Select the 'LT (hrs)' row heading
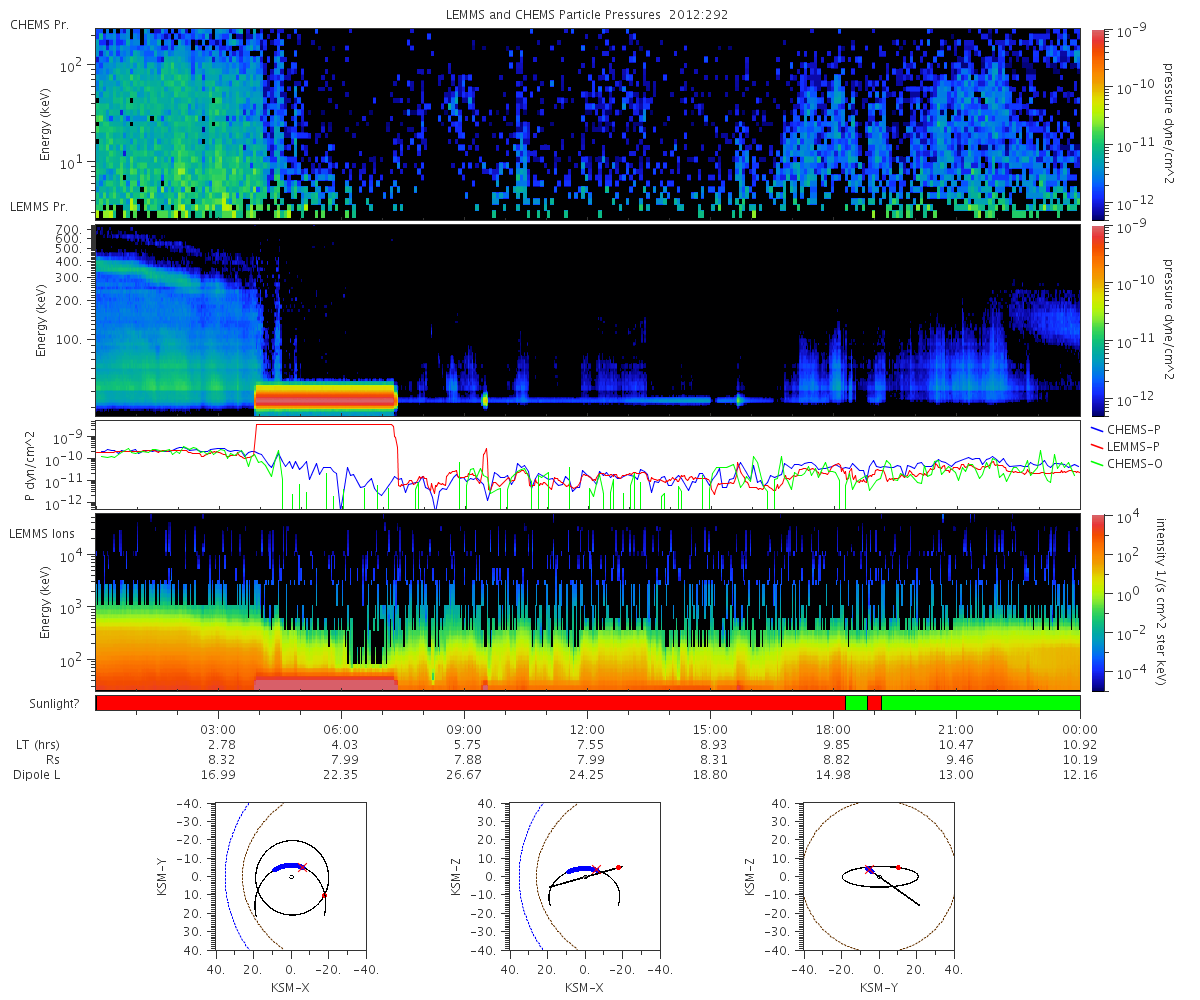Viewport: 1200px width, 1000px height. [x=37, y=745]
